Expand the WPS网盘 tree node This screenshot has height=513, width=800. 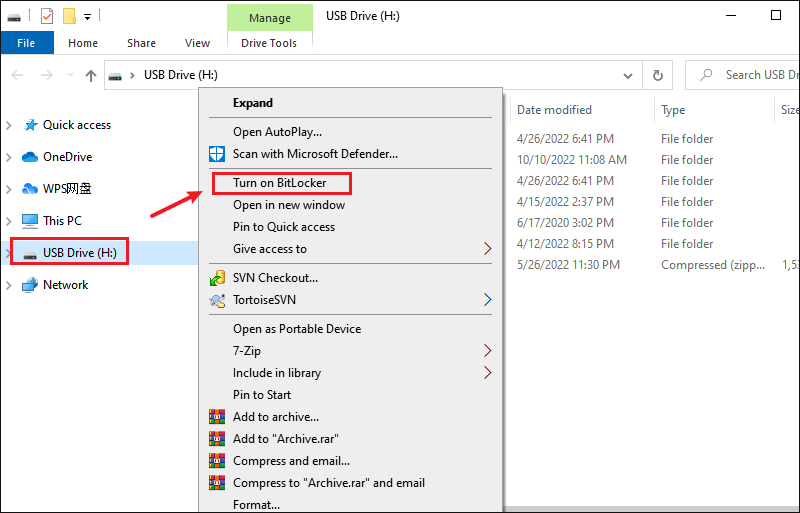coord(9,189)
